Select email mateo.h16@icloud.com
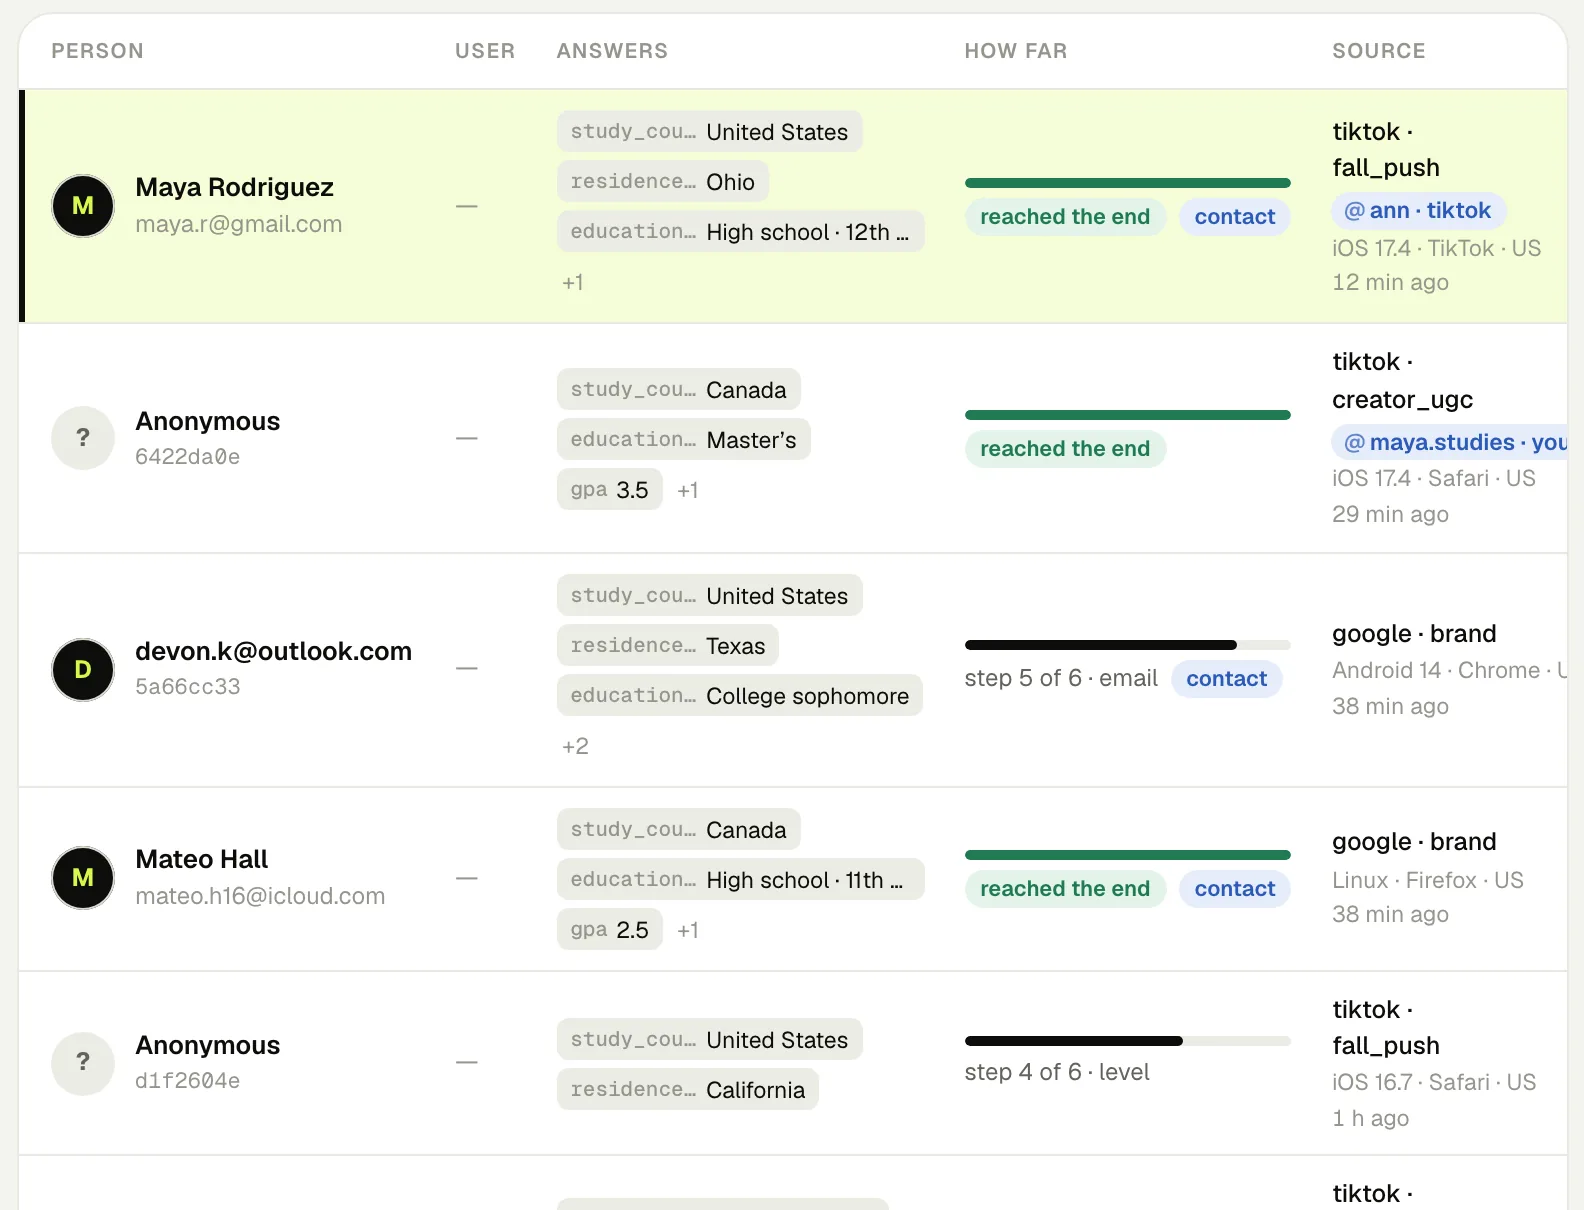This screenshot has height=1210, width=1584. 260,896
